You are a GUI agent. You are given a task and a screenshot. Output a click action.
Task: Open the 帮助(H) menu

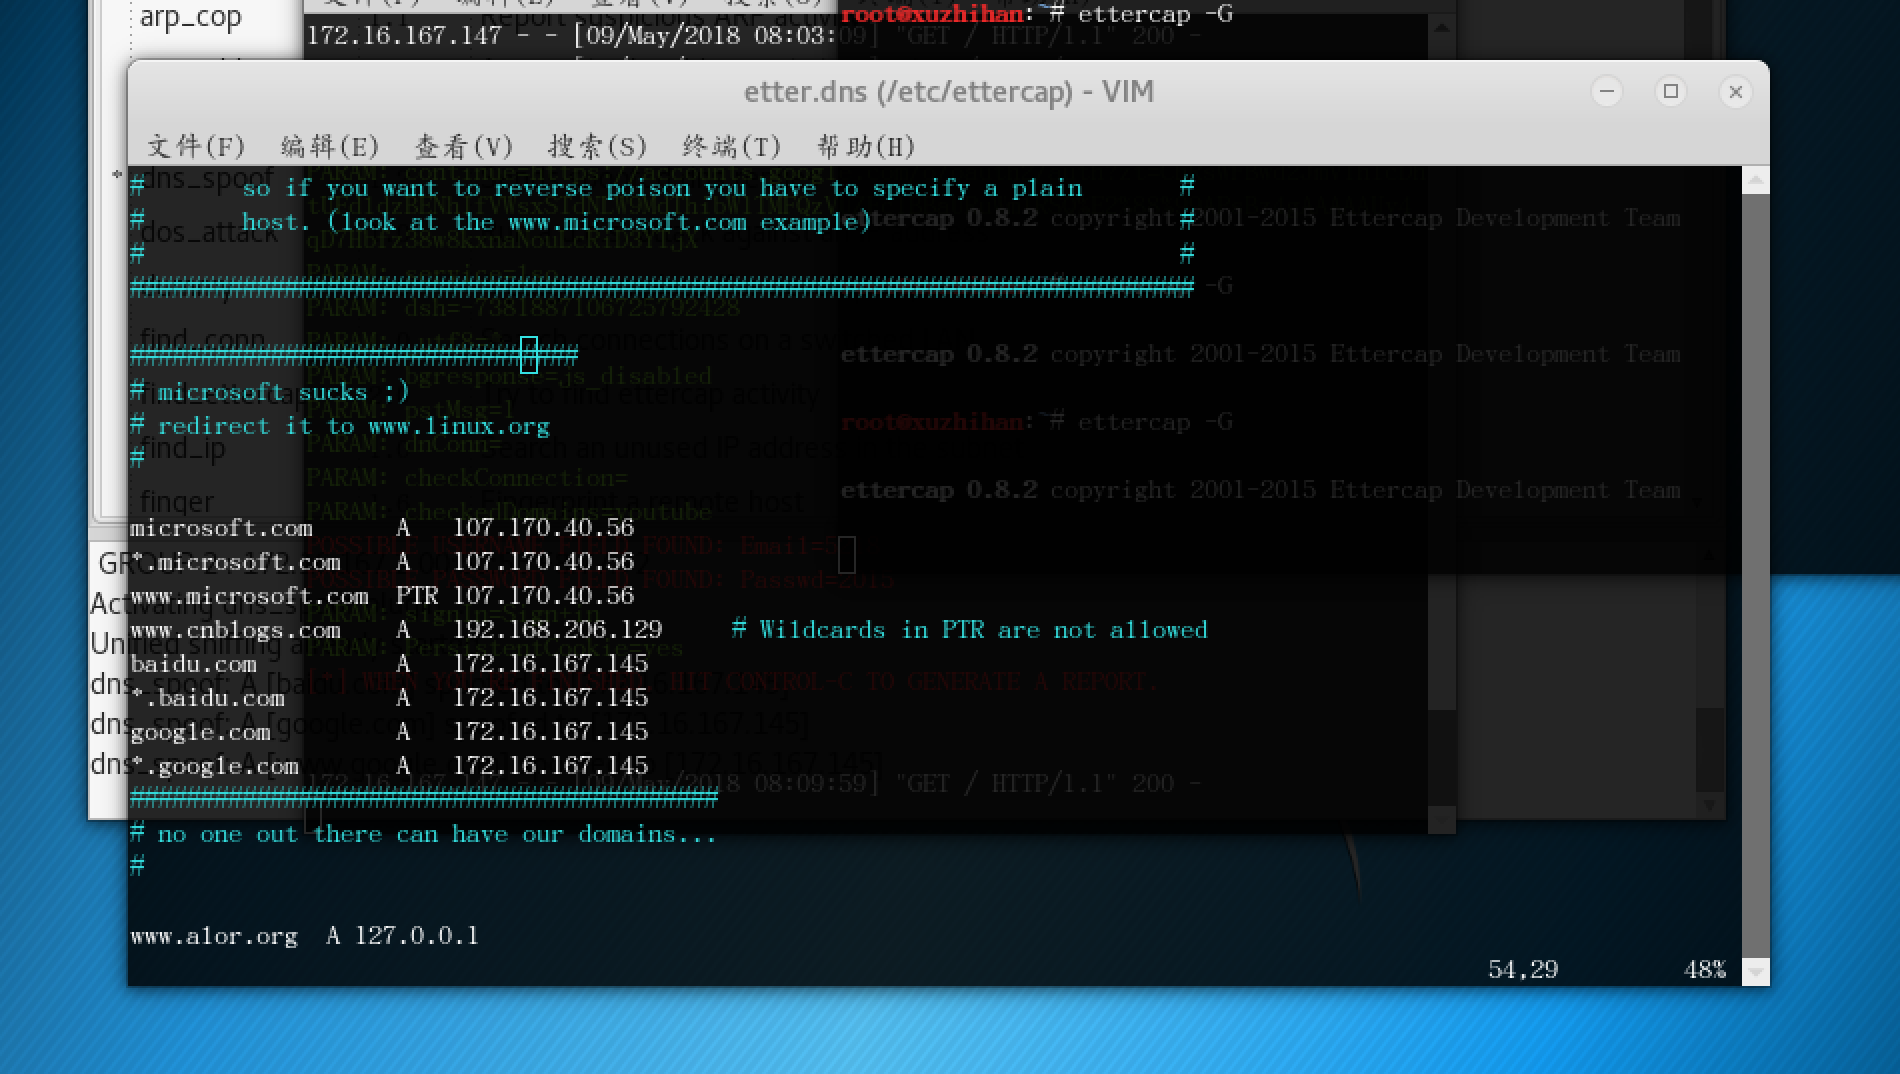click(x=866, y=147)
